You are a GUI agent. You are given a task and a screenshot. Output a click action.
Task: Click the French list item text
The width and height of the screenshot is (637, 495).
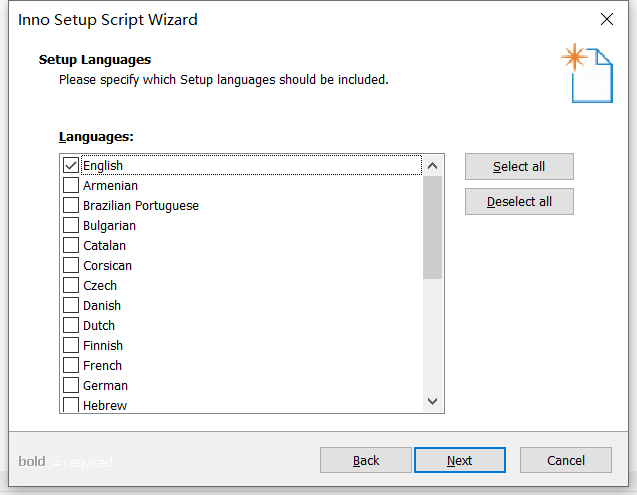click(102, 365)
